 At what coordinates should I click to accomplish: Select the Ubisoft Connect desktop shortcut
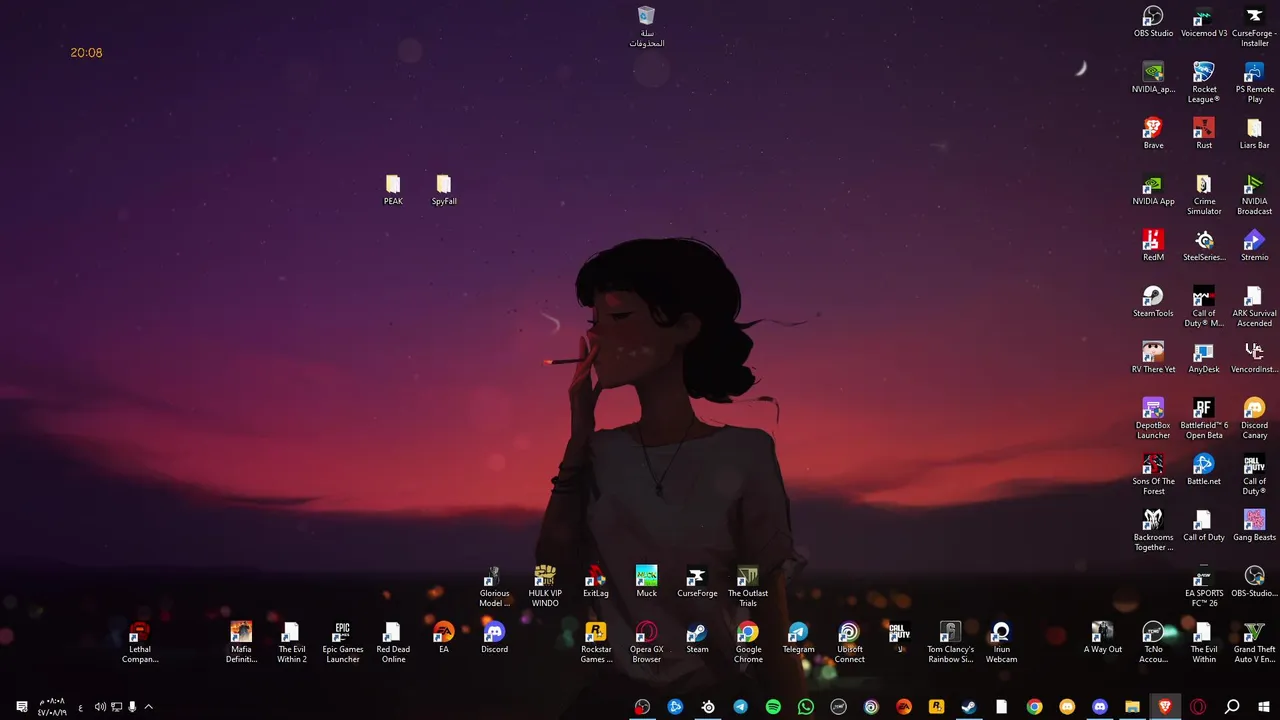point(849,643)
